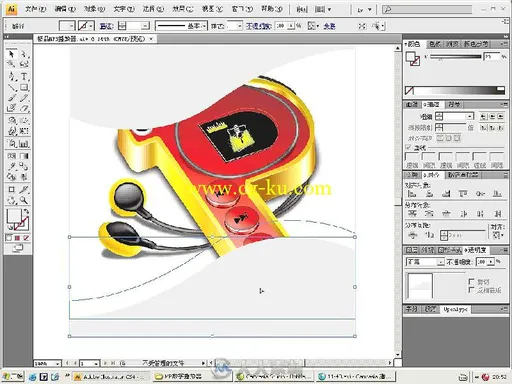This screenshot has width=512, height=384.
Task: Select the Line Segment tool
Action: 12,87
